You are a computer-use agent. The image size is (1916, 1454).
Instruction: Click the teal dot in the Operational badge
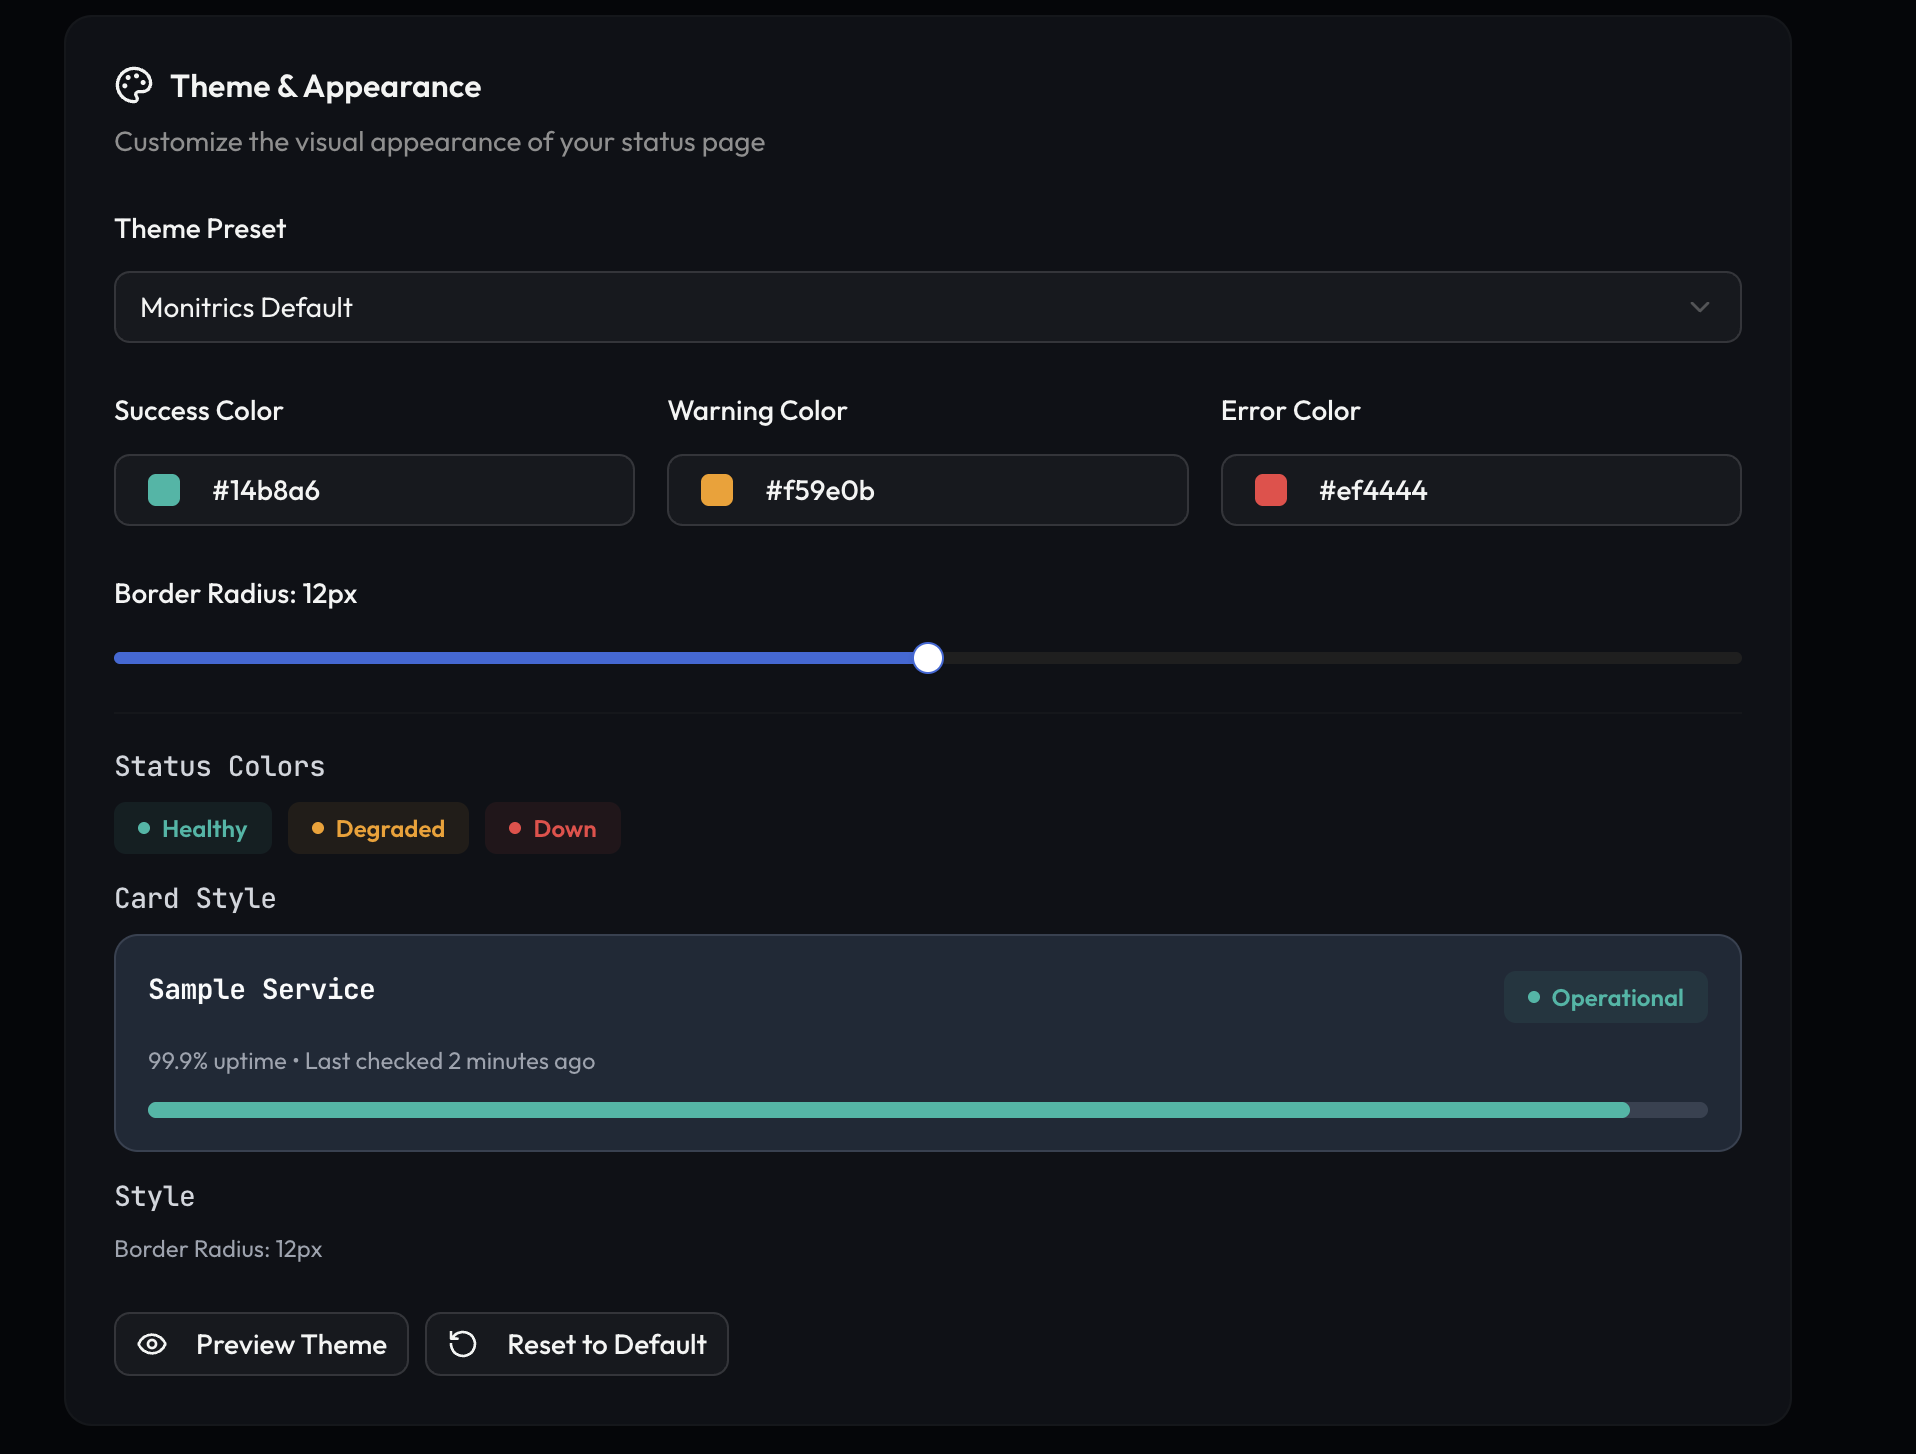tap(1533, 996)
